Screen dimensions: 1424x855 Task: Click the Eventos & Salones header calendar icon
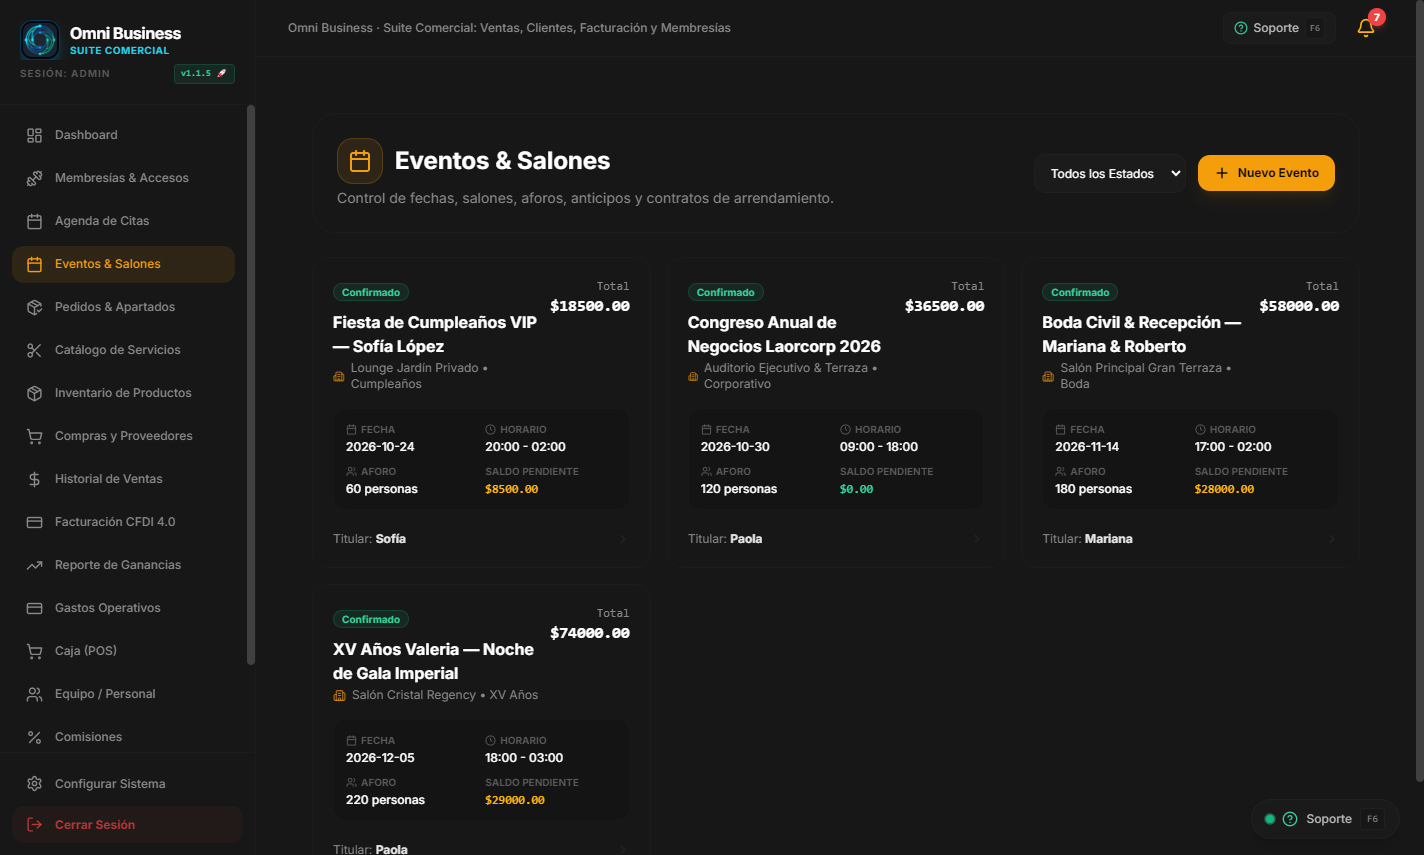[x=360, y=161]
